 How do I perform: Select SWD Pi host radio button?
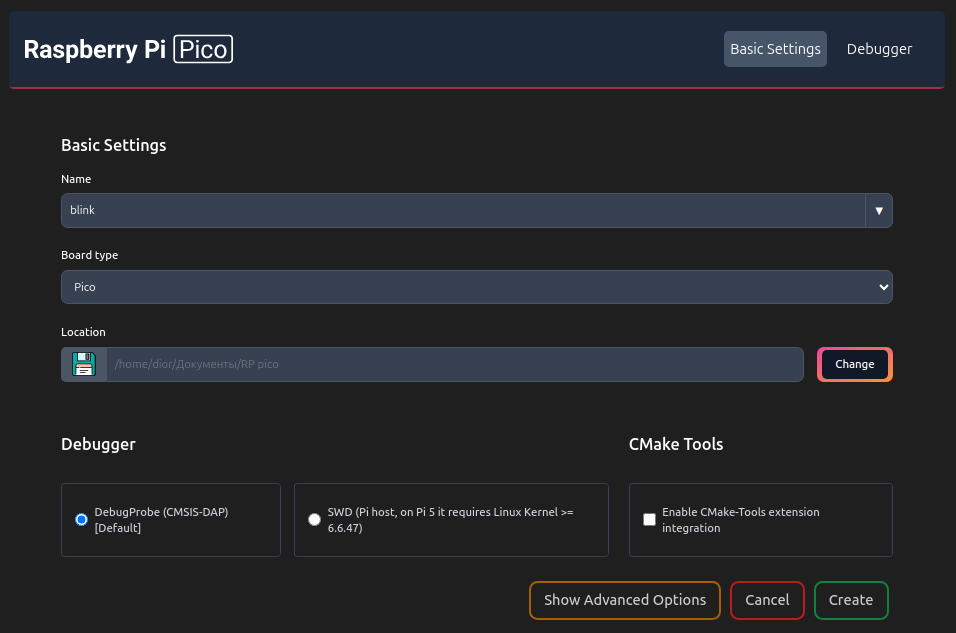coord(314,520)
